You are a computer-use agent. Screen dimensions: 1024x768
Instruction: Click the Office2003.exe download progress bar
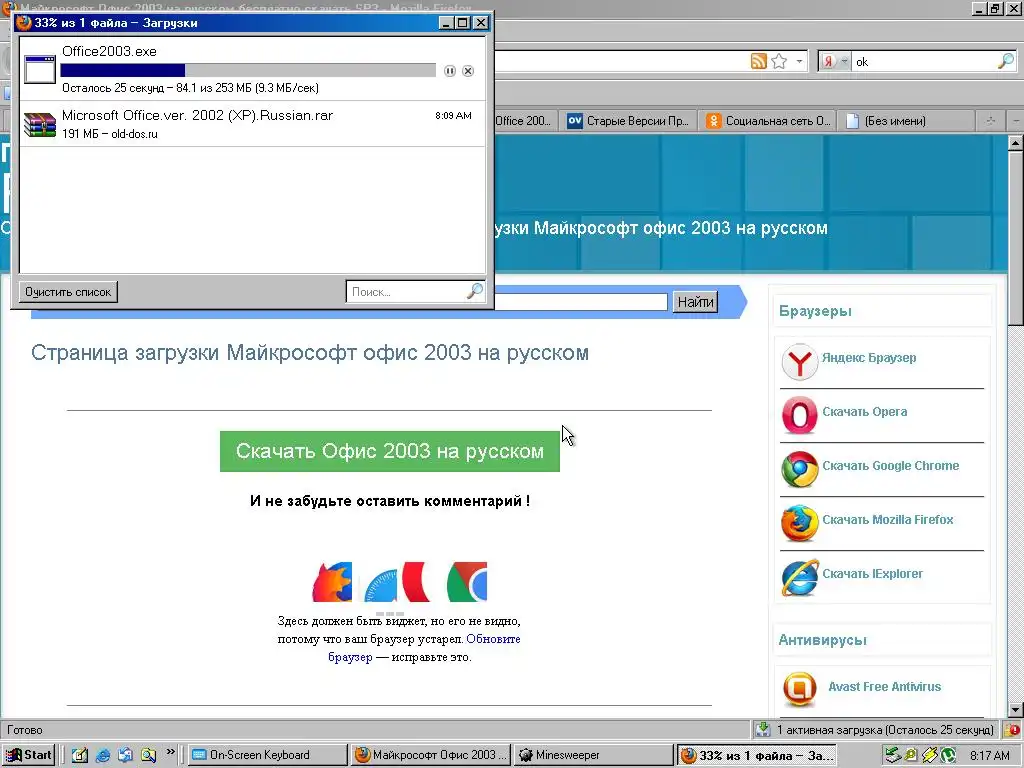tap(248, 70)
